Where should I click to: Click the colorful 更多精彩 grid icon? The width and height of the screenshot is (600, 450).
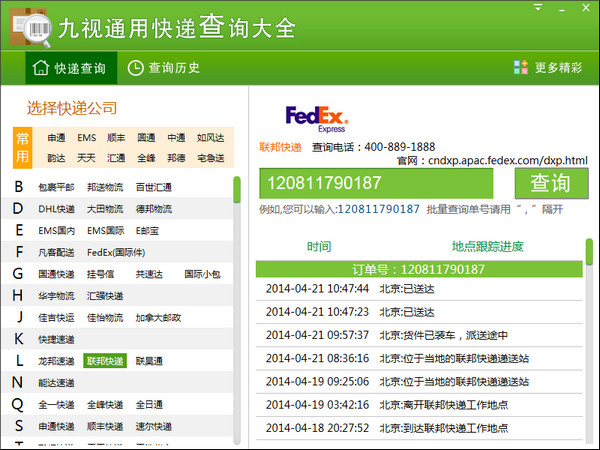520,67
